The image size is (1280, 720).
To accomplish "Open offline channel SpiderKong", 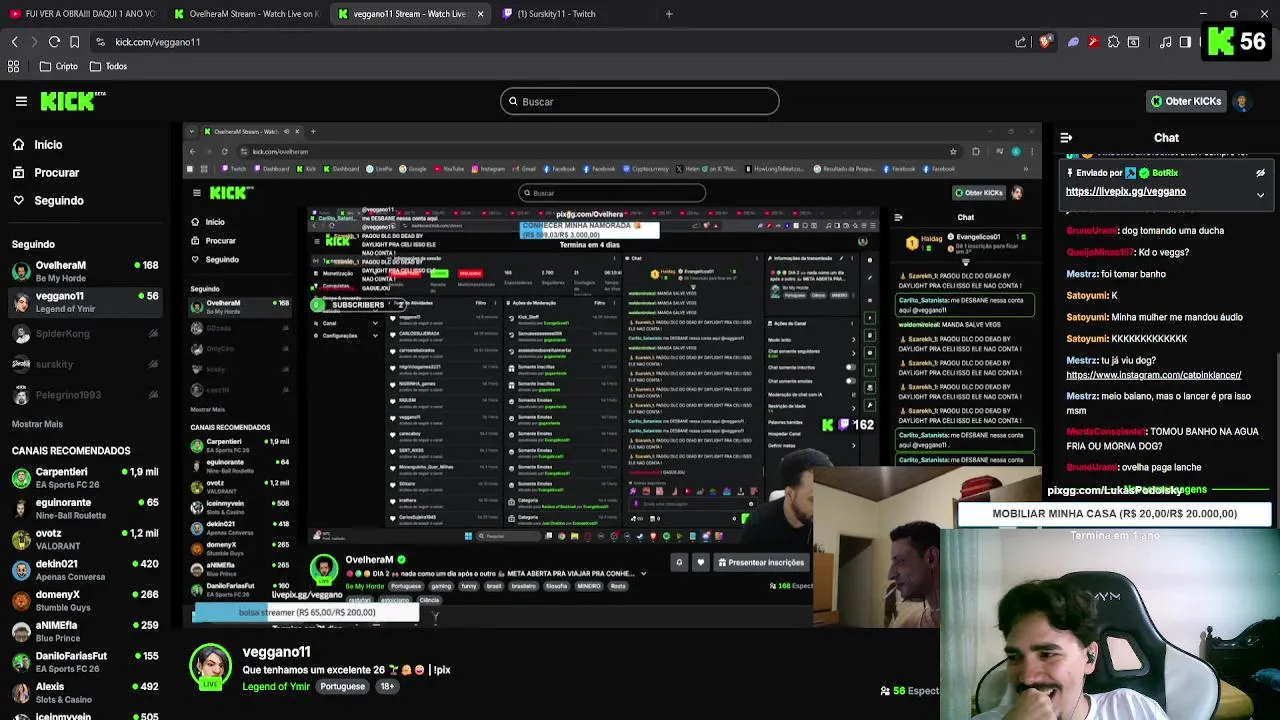I will click(x=86, y=333).
